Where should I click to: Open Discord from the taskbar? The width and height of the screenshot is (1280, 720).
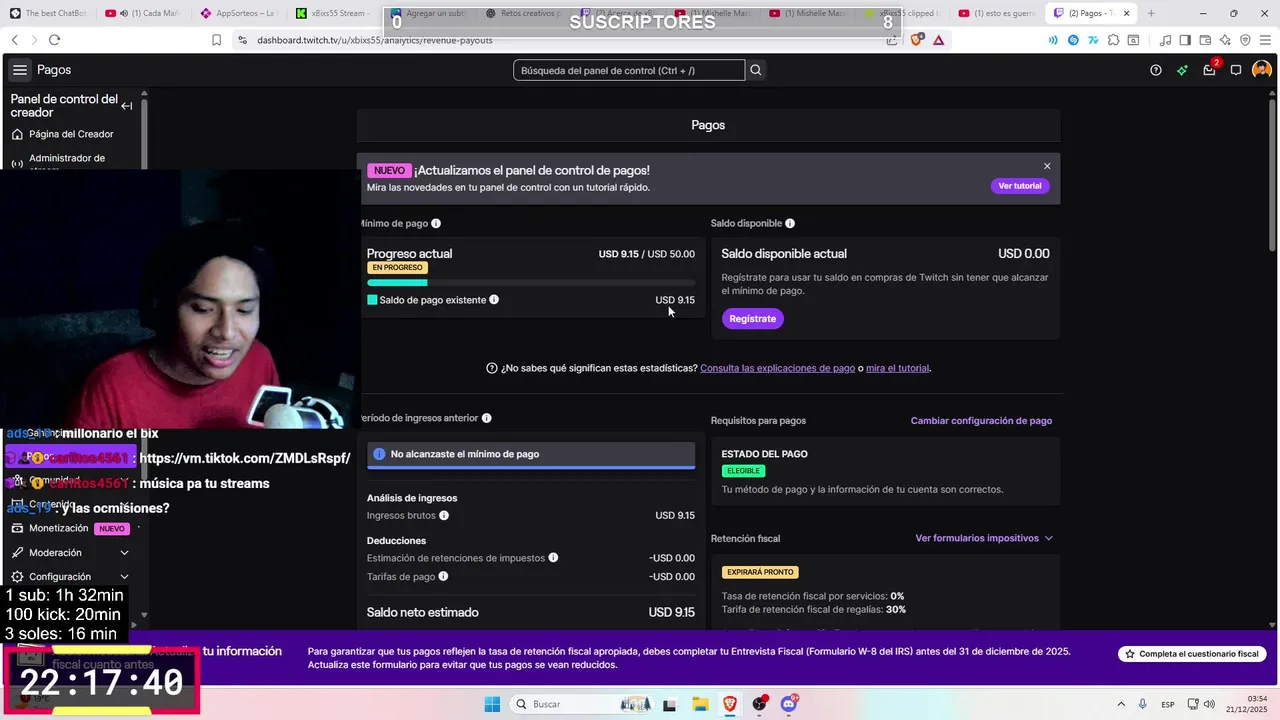(x=789, y=704)
